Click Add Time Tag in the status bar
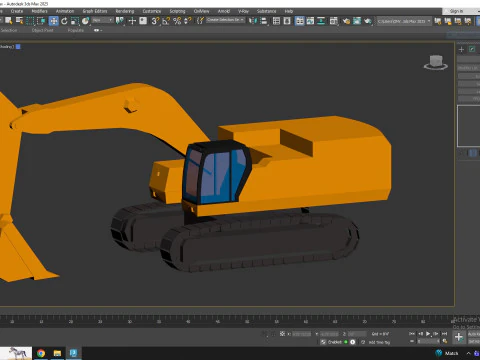480x360 pixels. [x=379, y=342]
